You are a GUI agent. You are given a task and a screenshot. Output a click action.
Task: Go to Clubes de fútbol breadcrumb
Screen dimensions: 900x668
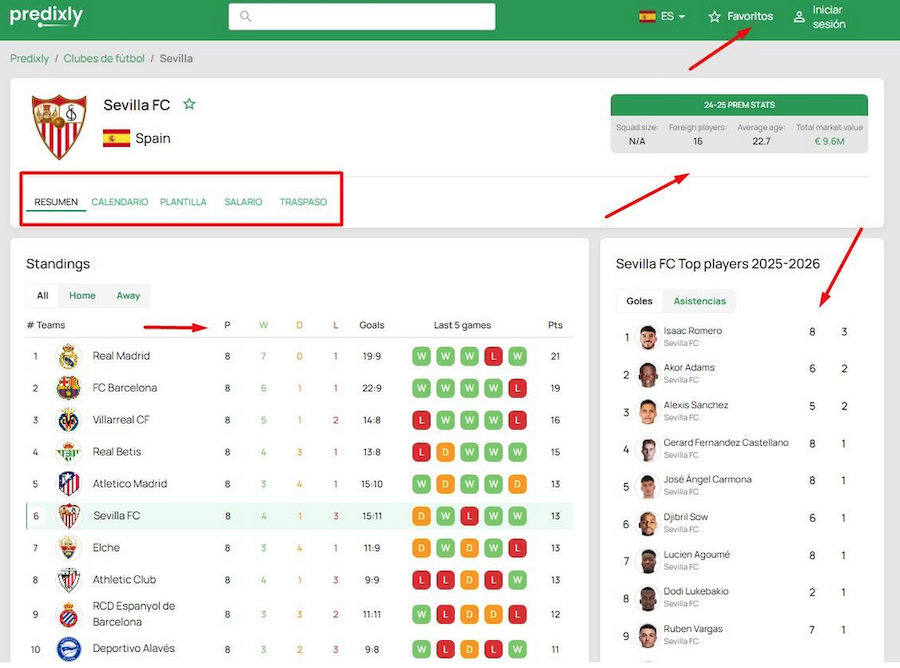[104, 59]
